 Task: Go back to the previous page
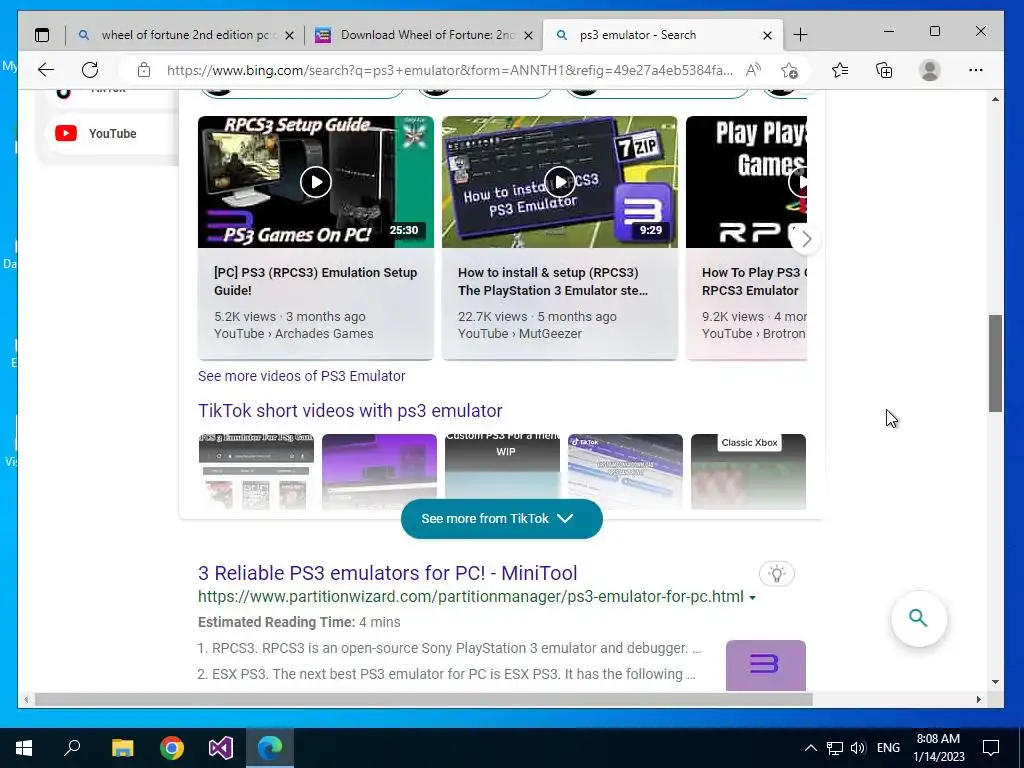(45, 70)
